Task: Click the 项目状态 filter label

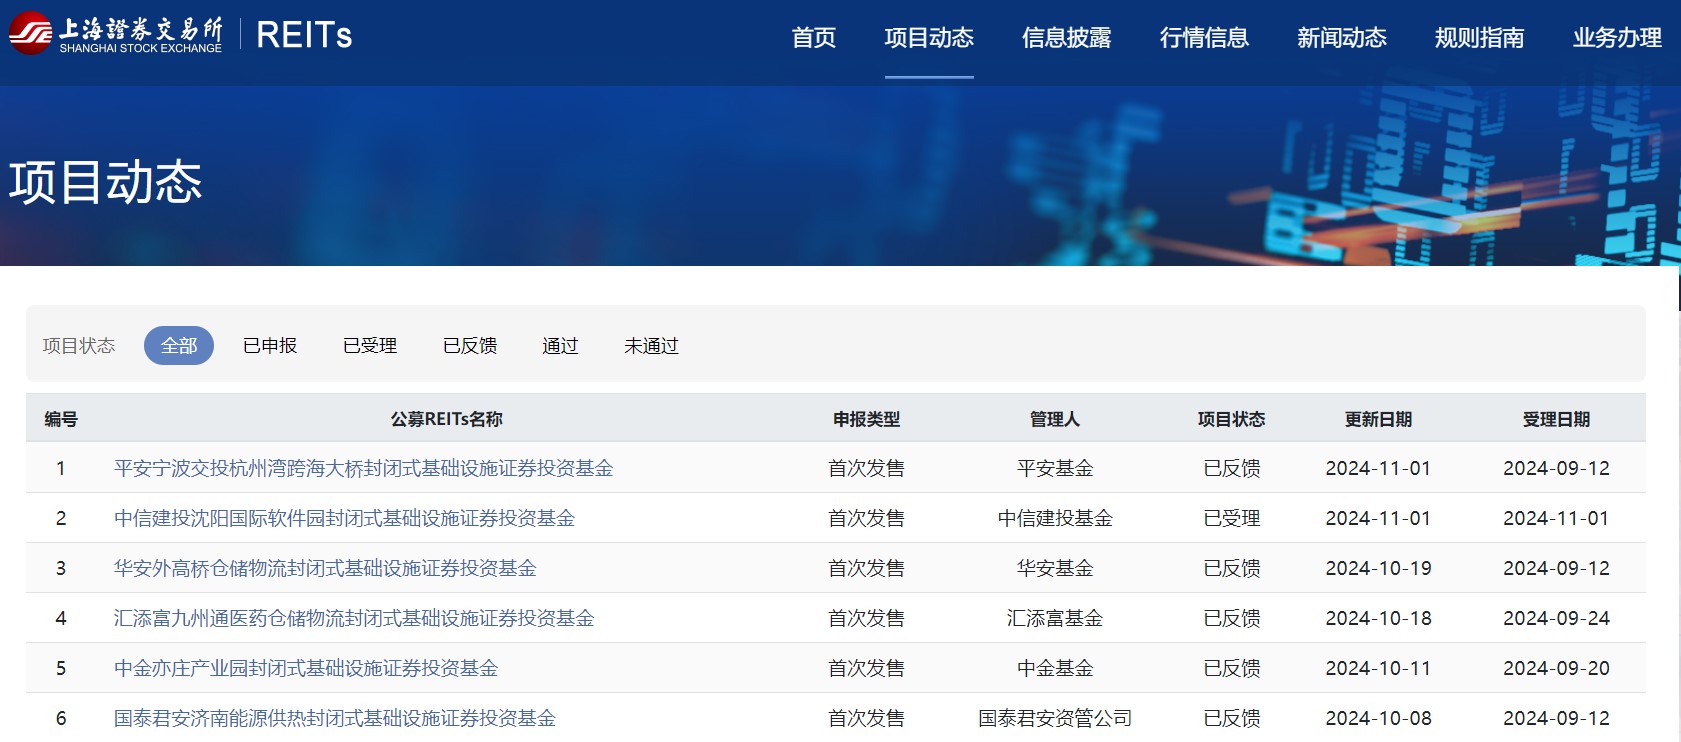Action: [79, 346]
